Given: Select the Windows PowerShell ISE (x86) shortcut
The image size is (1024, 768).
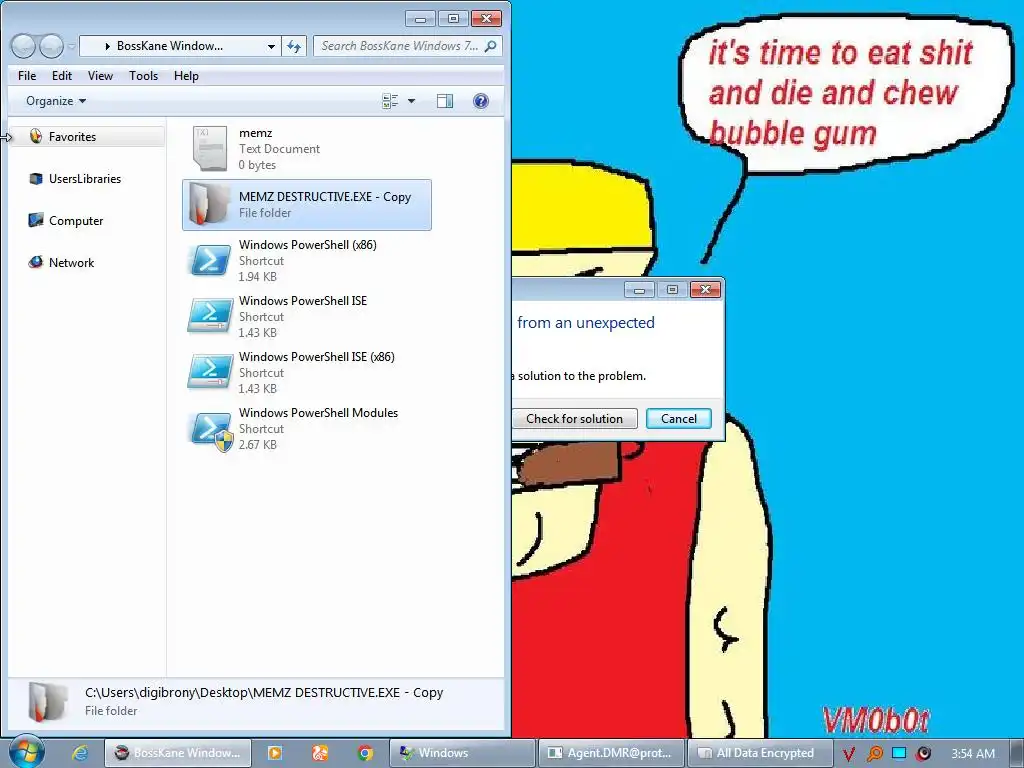Looking at the screenshot, I should point(307,373).
